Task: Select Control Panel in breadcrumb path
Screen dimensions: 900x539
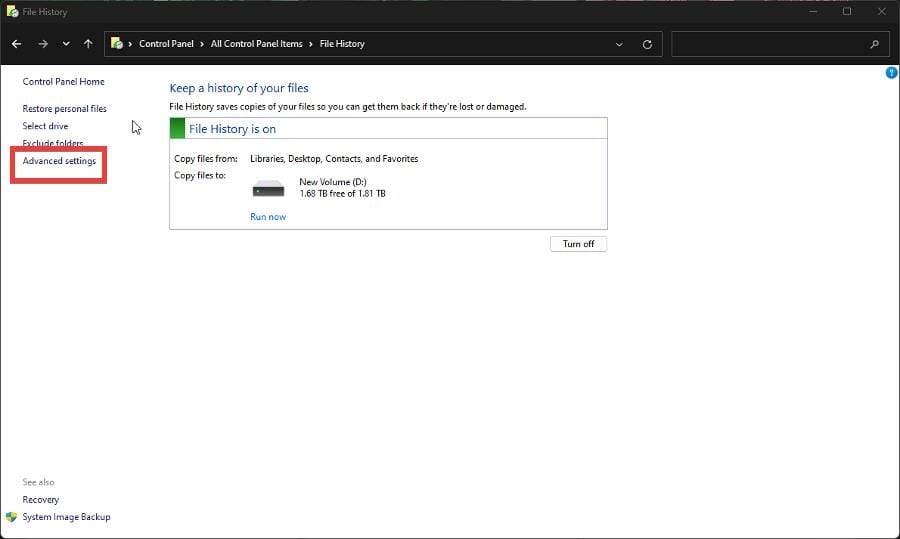Action: point(166,44)
